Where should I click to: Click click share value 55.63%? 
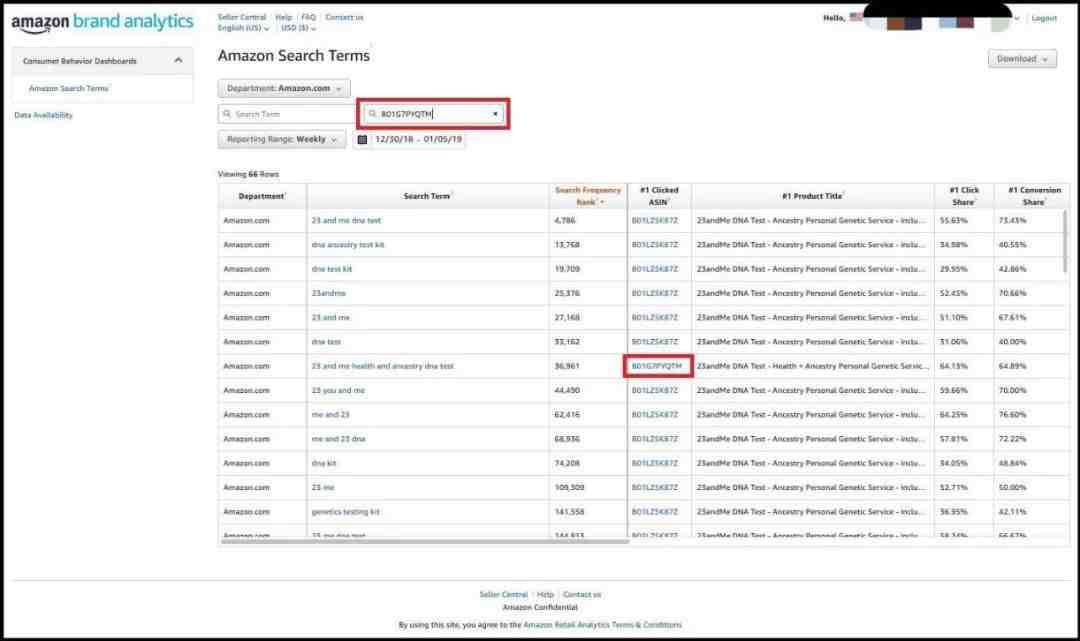[x=953, y=220]
